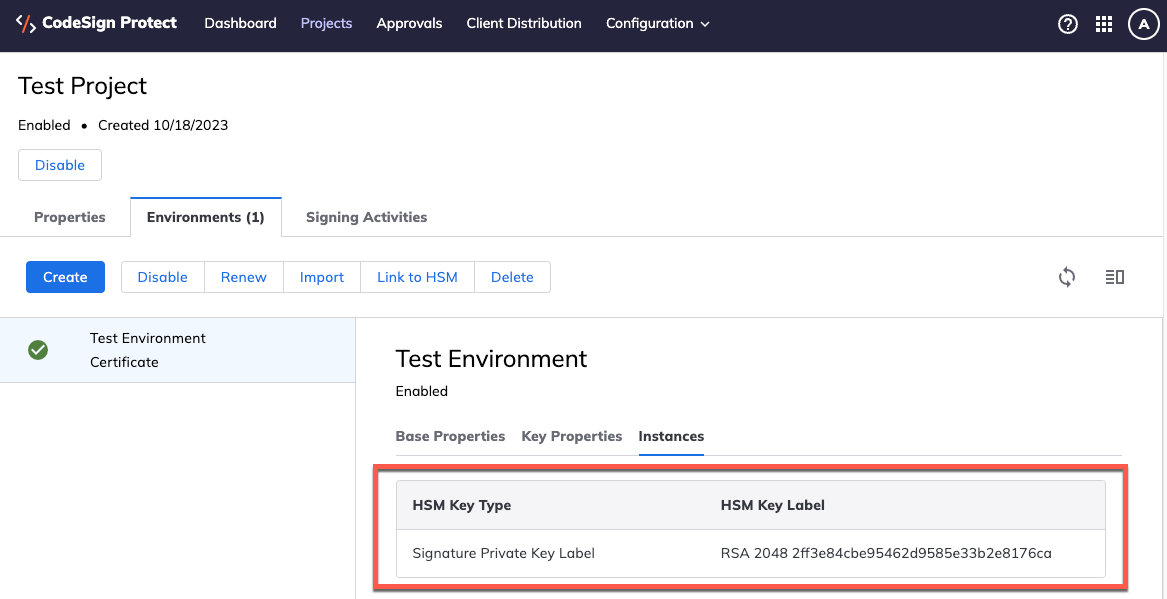Switch to the Properties tab
The image size is (1167, 599).
point(70,217)
